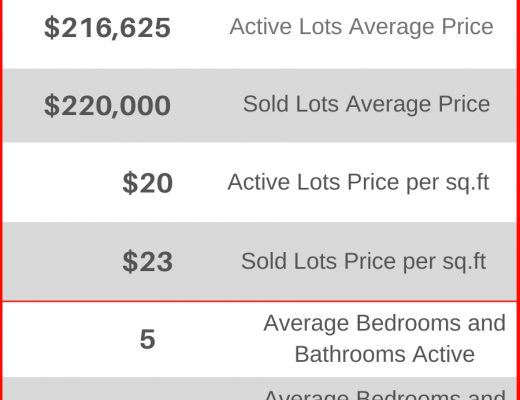
Task: Select the Sold Lots Average Price label
Action: 366,104
